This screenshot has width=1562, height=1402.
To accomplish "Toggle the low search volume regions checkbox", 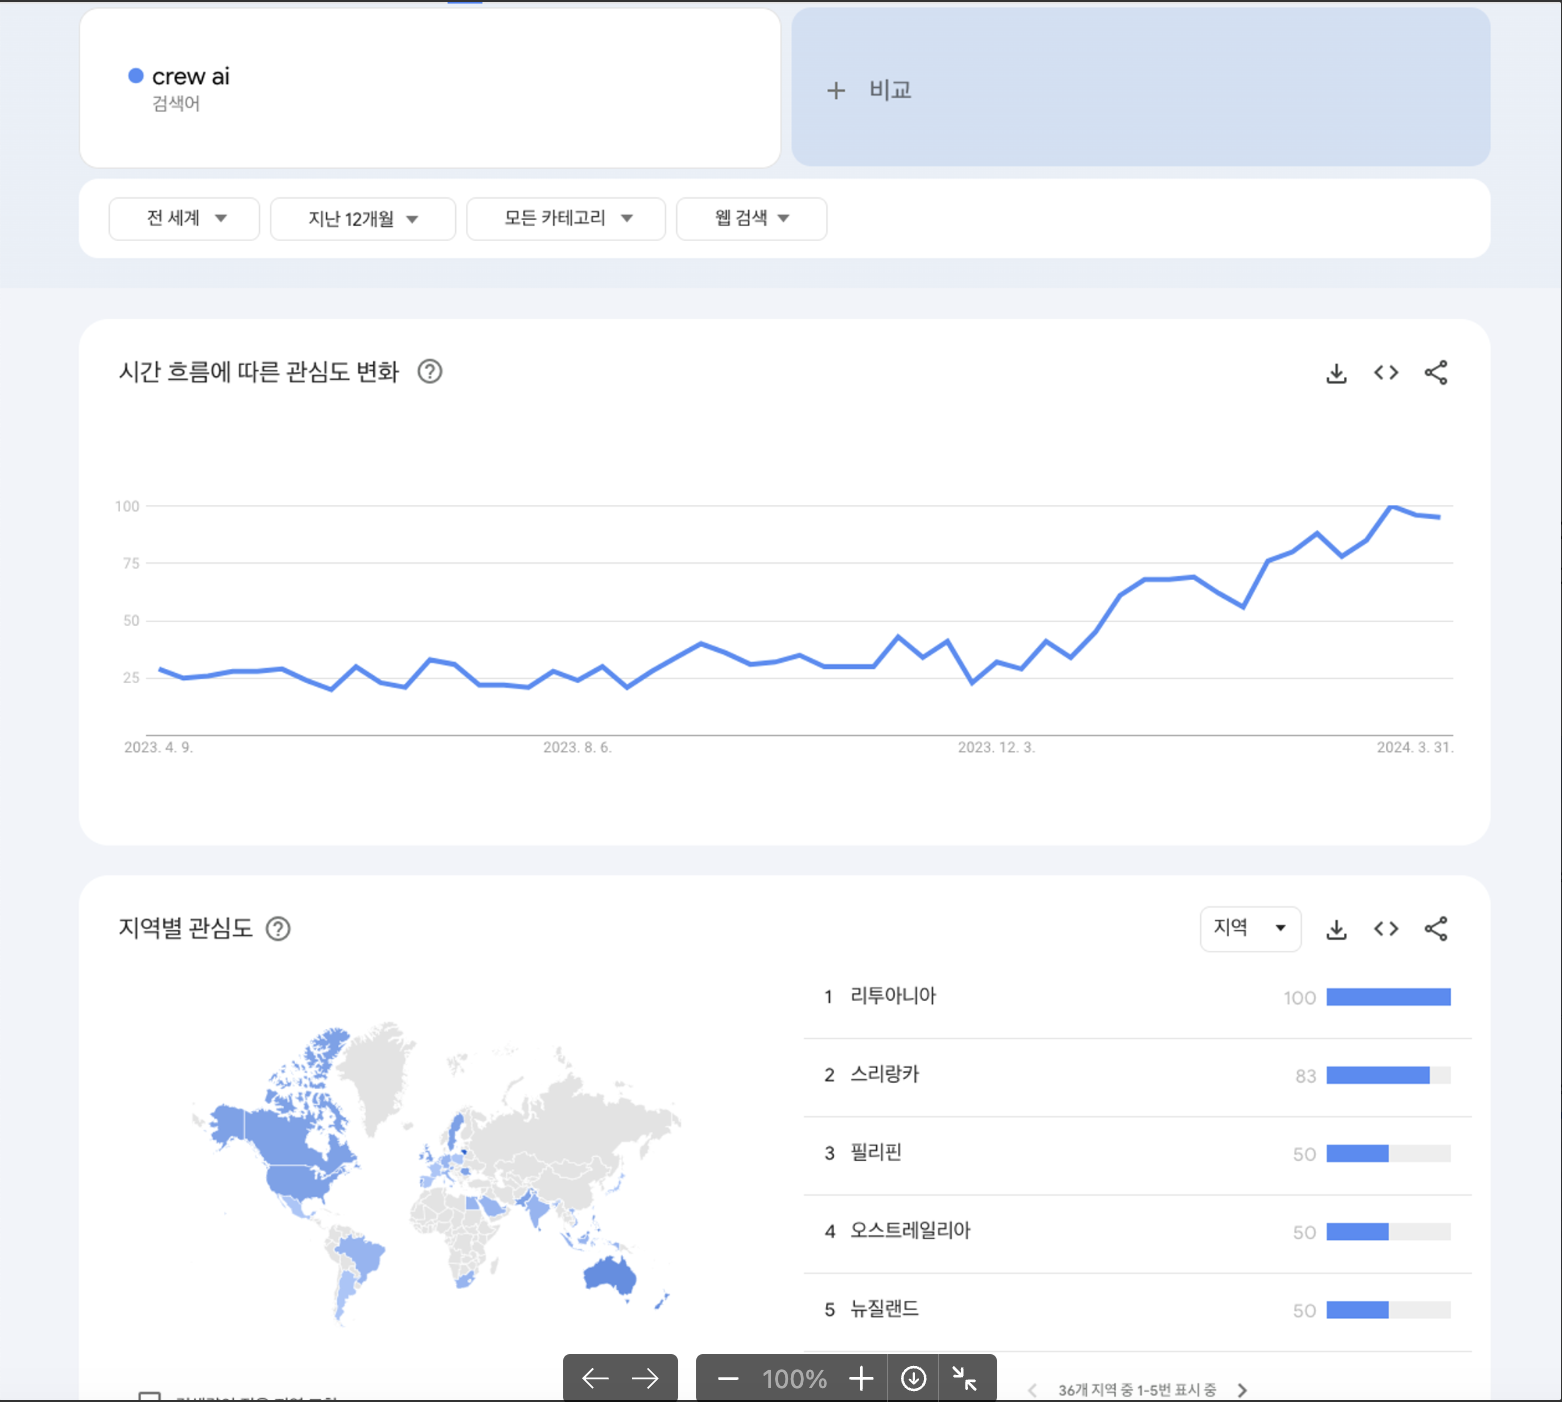I will [x=150, y=1397].
